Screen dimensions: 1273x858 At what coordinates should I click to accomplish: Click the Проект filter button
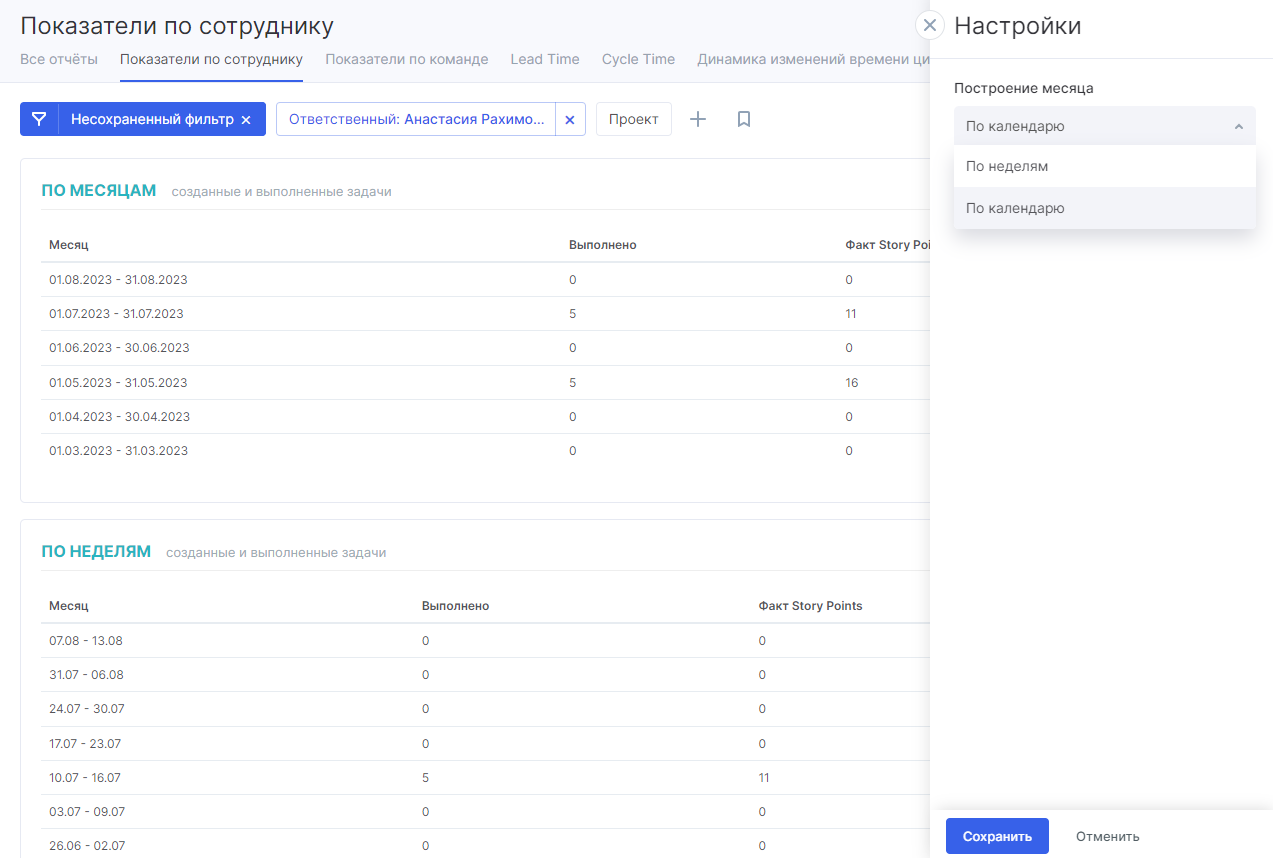634,119
